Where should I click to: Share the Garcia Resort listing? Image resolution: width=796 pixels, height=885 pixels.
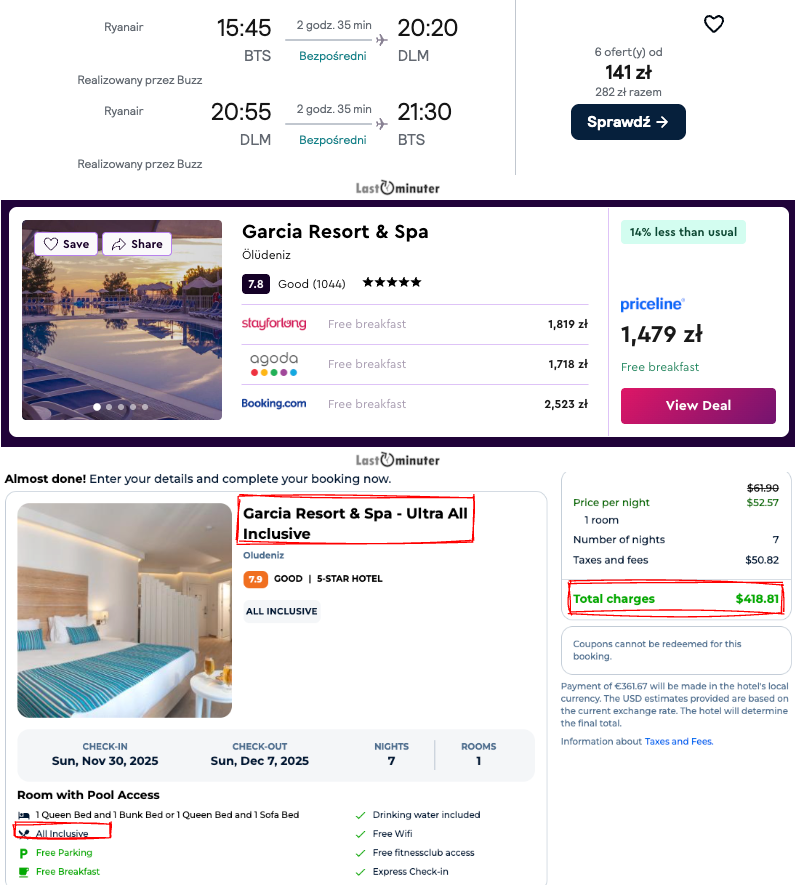click(x=136, y=244)
